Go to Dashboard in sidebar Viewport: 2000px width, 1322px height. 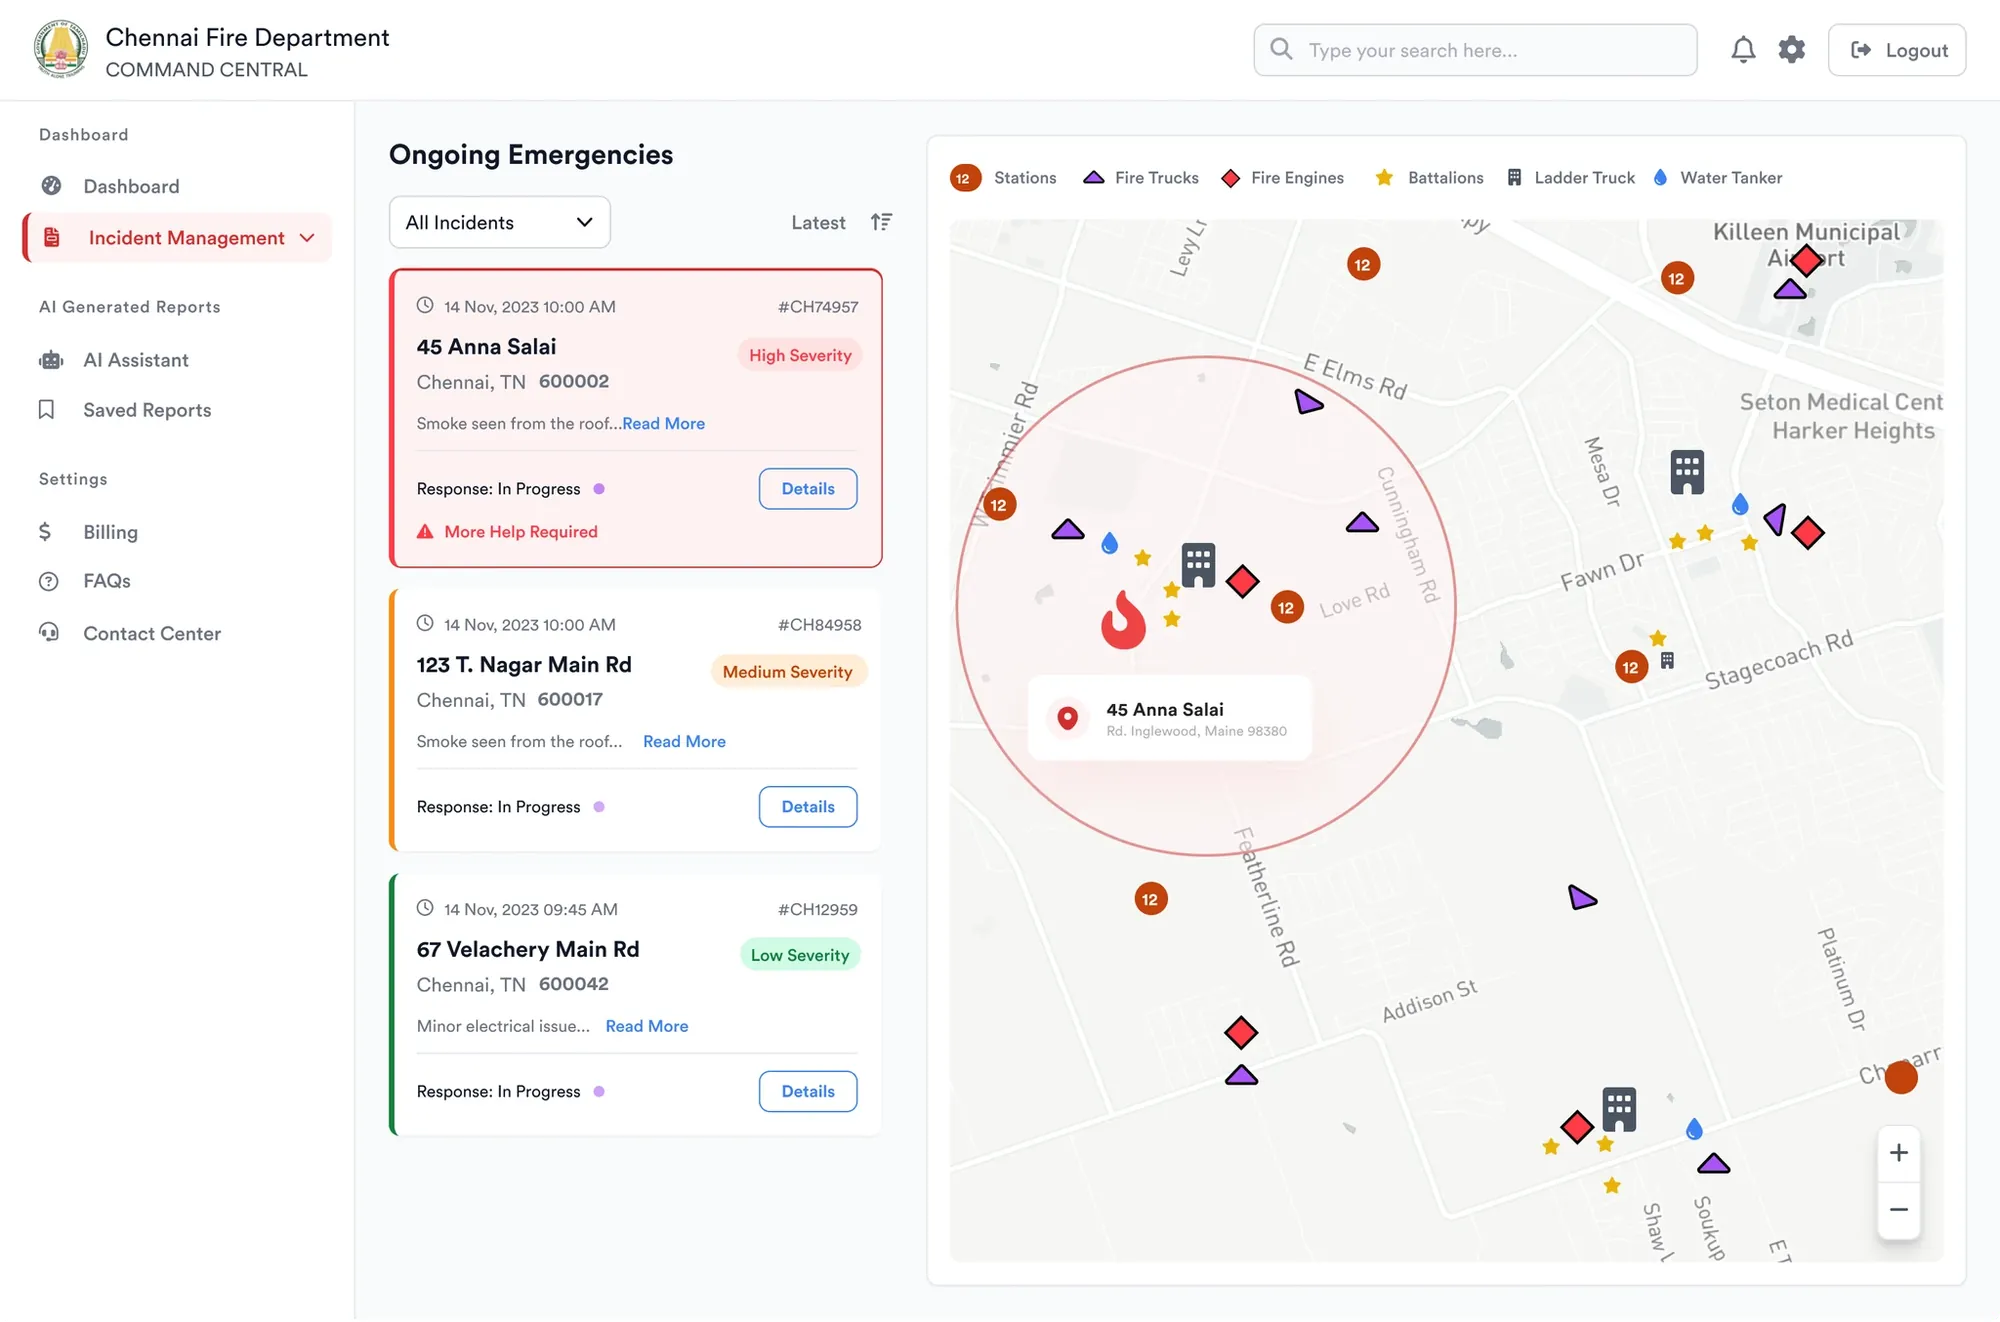pos(131,186)
